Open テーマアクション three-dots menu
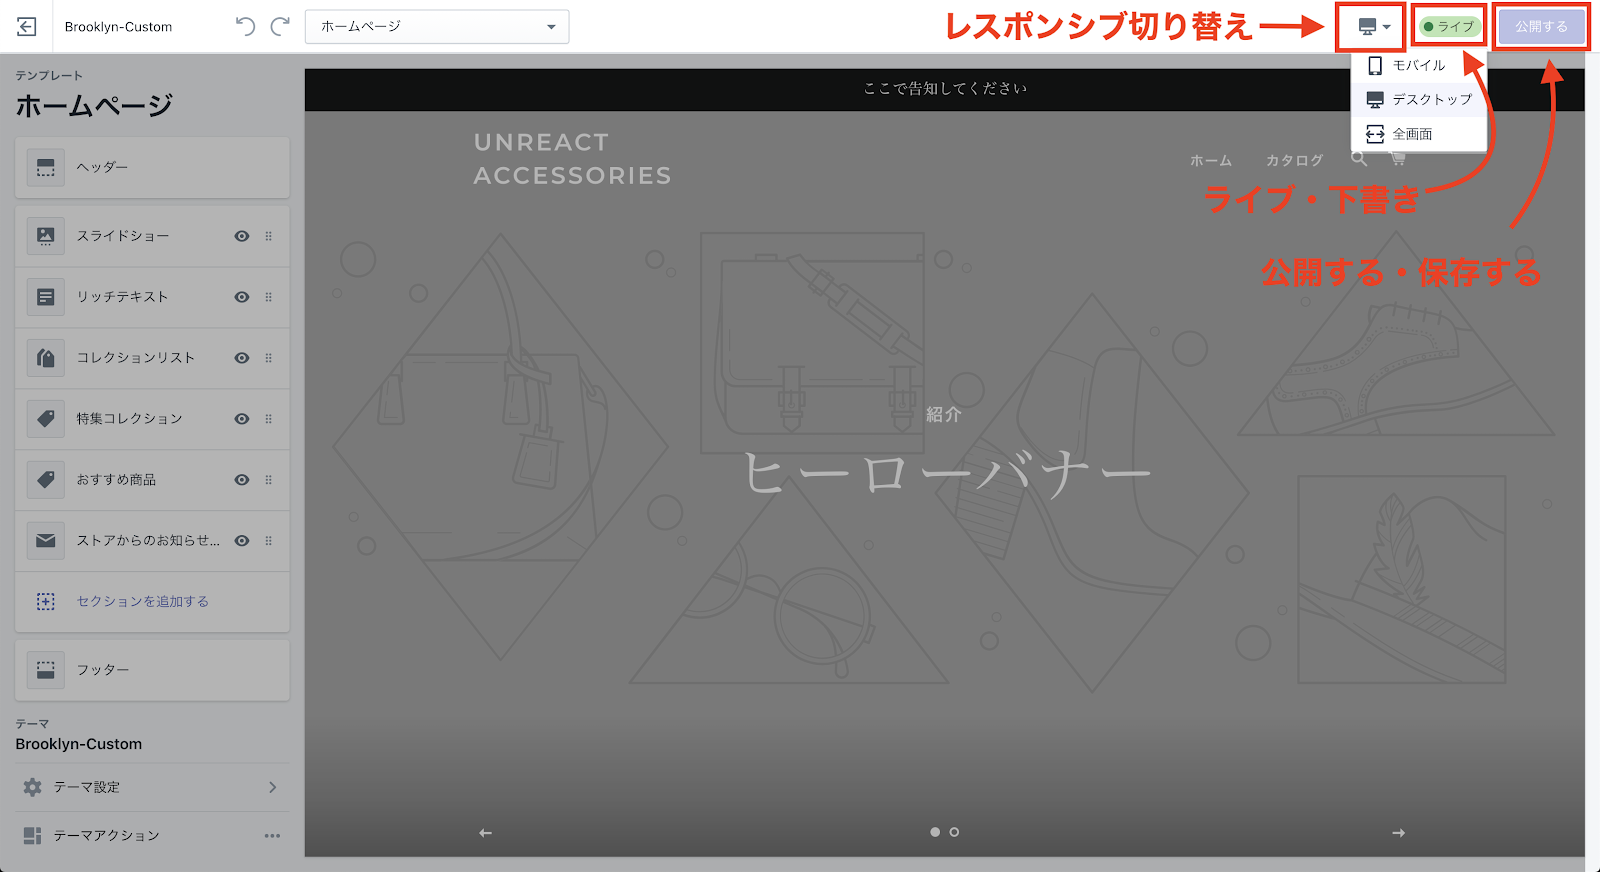1600x872 pixels. (x=272, y=836)
